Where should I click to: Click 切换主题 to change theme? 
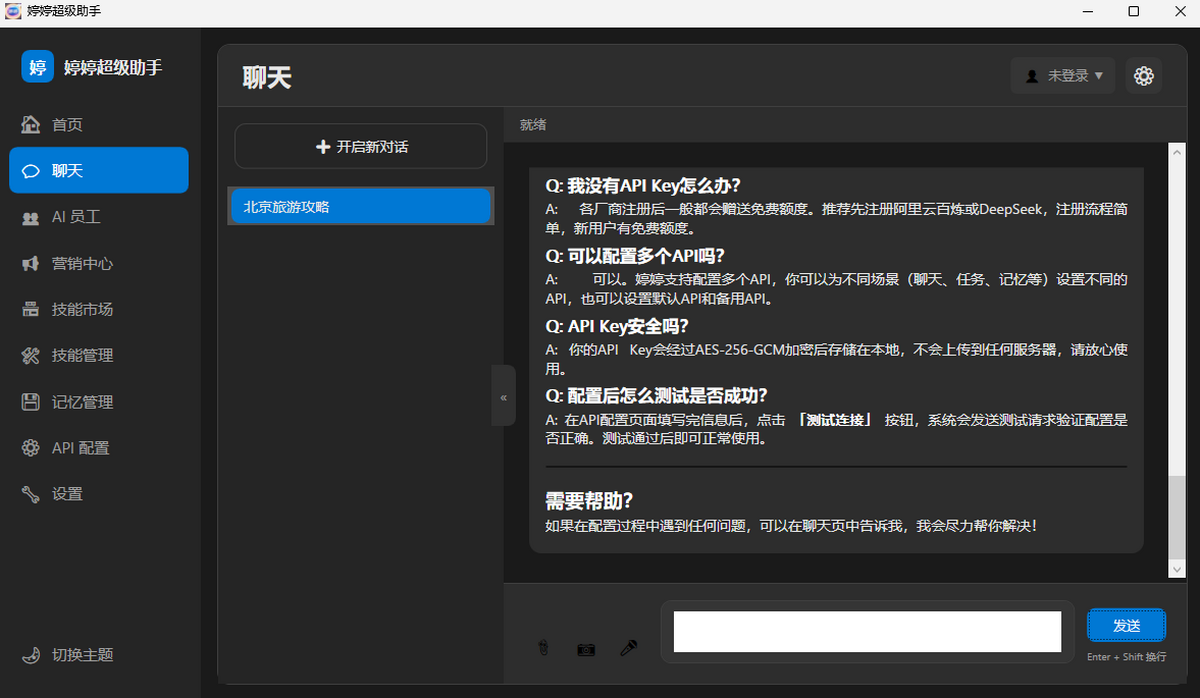click(99, 655)
